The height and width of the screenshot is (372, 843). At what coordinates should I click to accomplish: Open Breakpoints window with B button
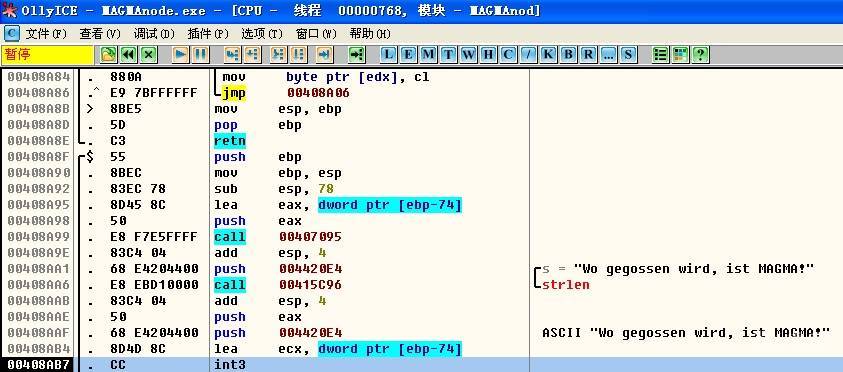568,54
